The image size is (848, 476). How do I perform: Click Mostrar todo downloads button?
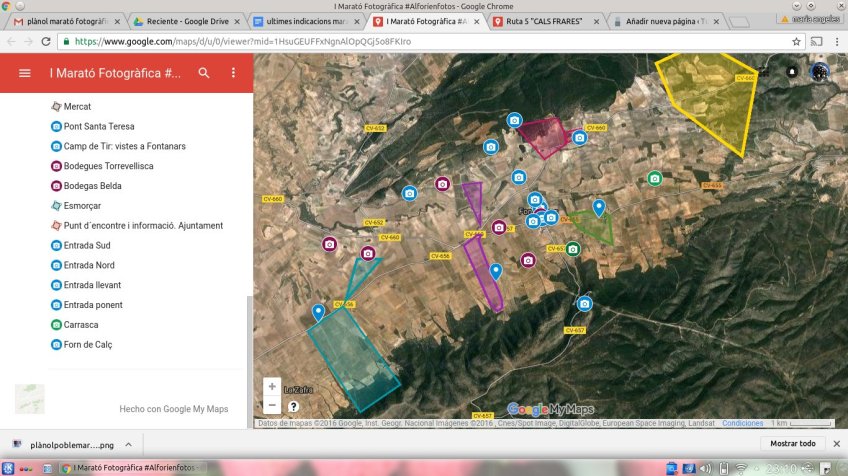click(x=793, y=444)
